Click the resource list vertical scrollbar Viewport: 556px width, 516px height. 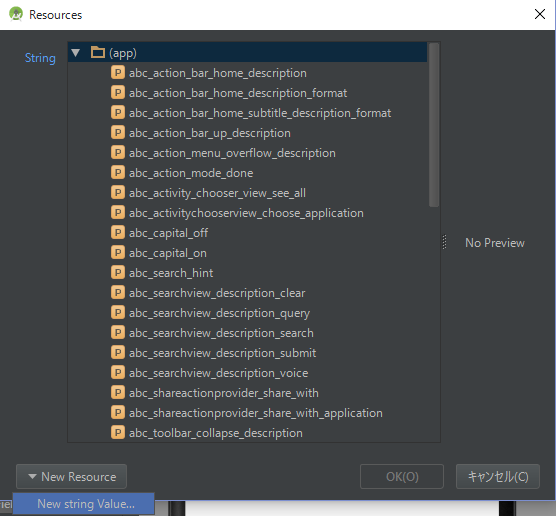tap(434, 125)
